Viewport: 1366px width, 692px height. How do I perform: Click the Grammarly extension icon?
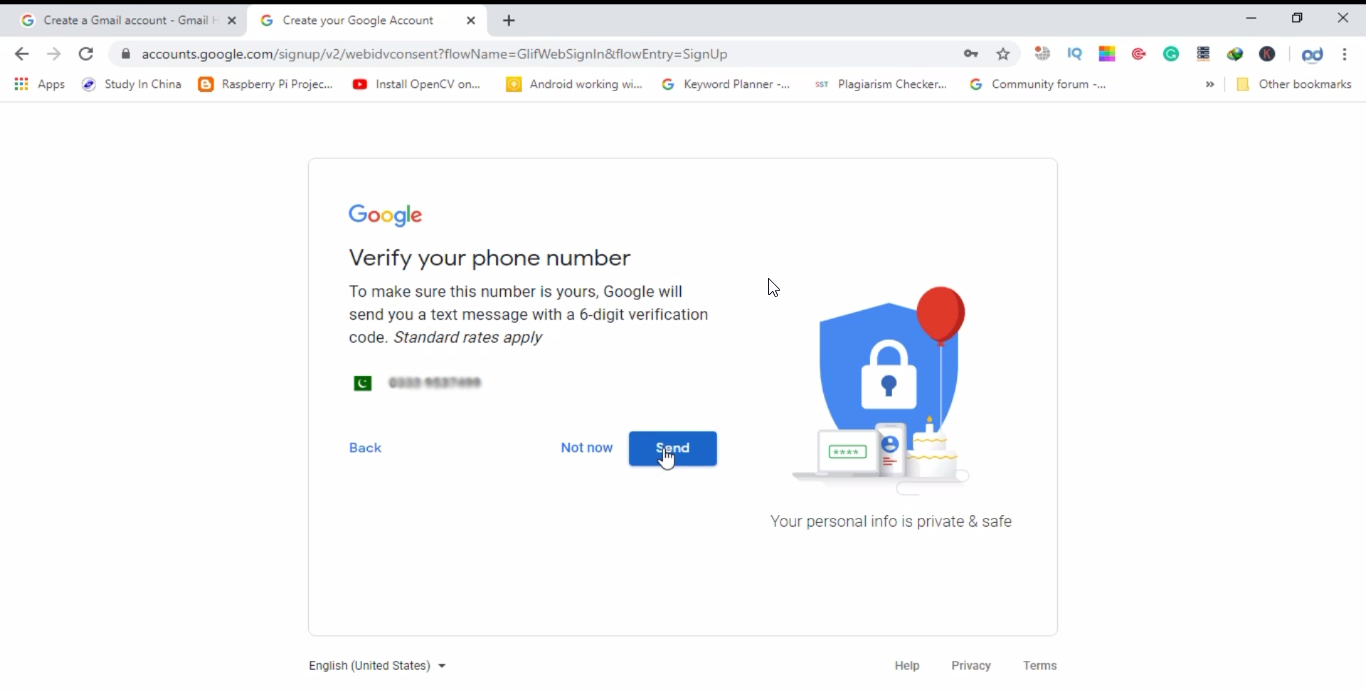[1171, 54]
